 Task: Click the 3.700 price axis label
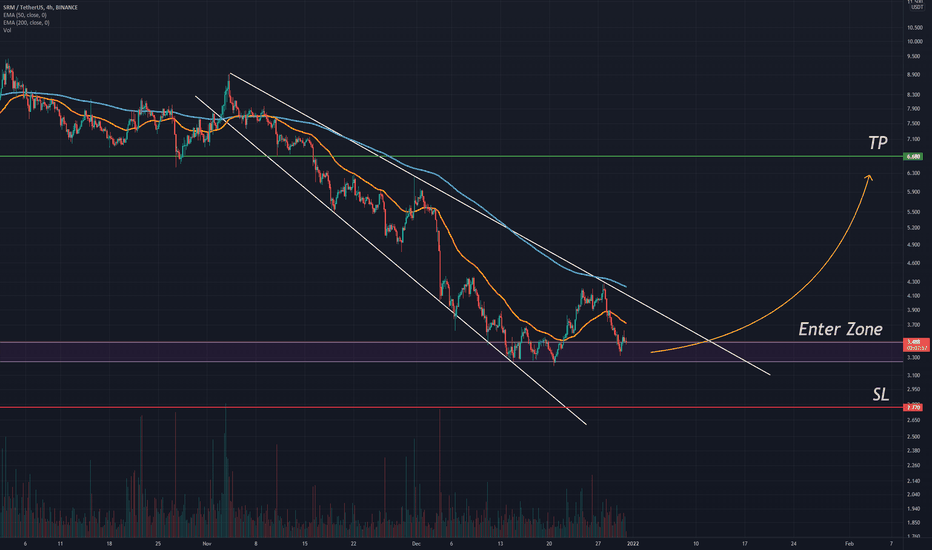click(x=915, y=325)
